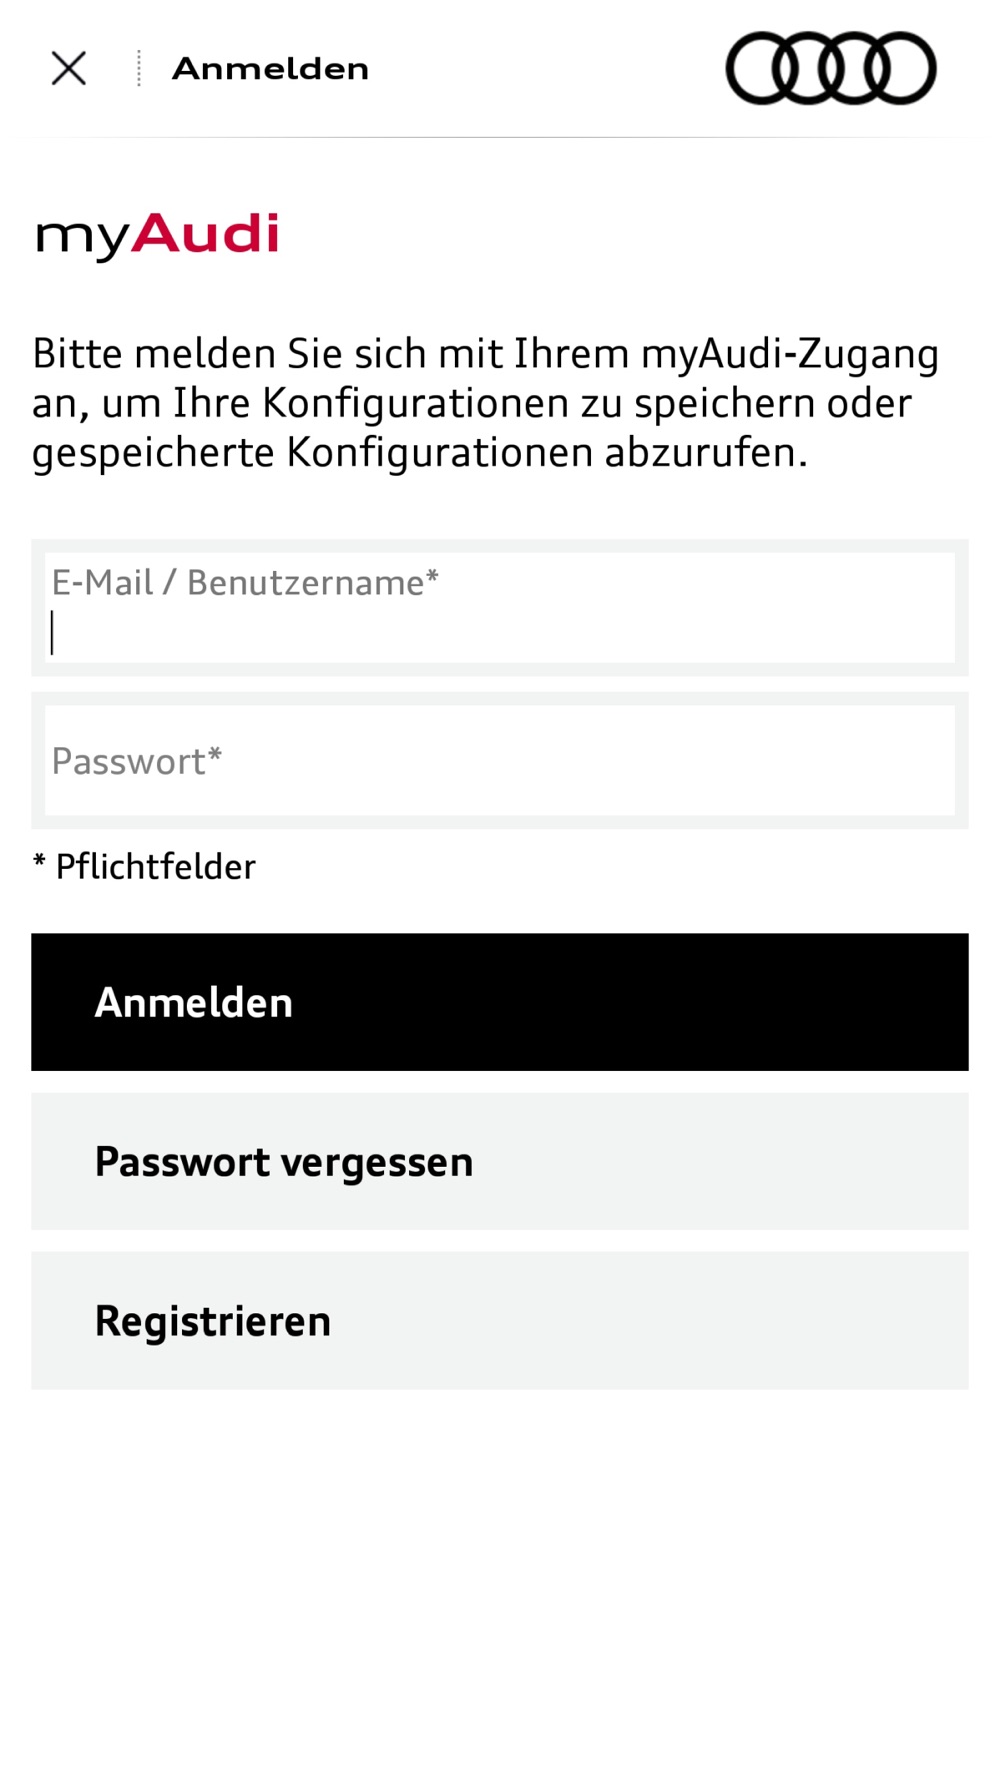
Task: Click the "* Pflichtfelder" note
Action: pyautogui.click(x=145, y=867)
